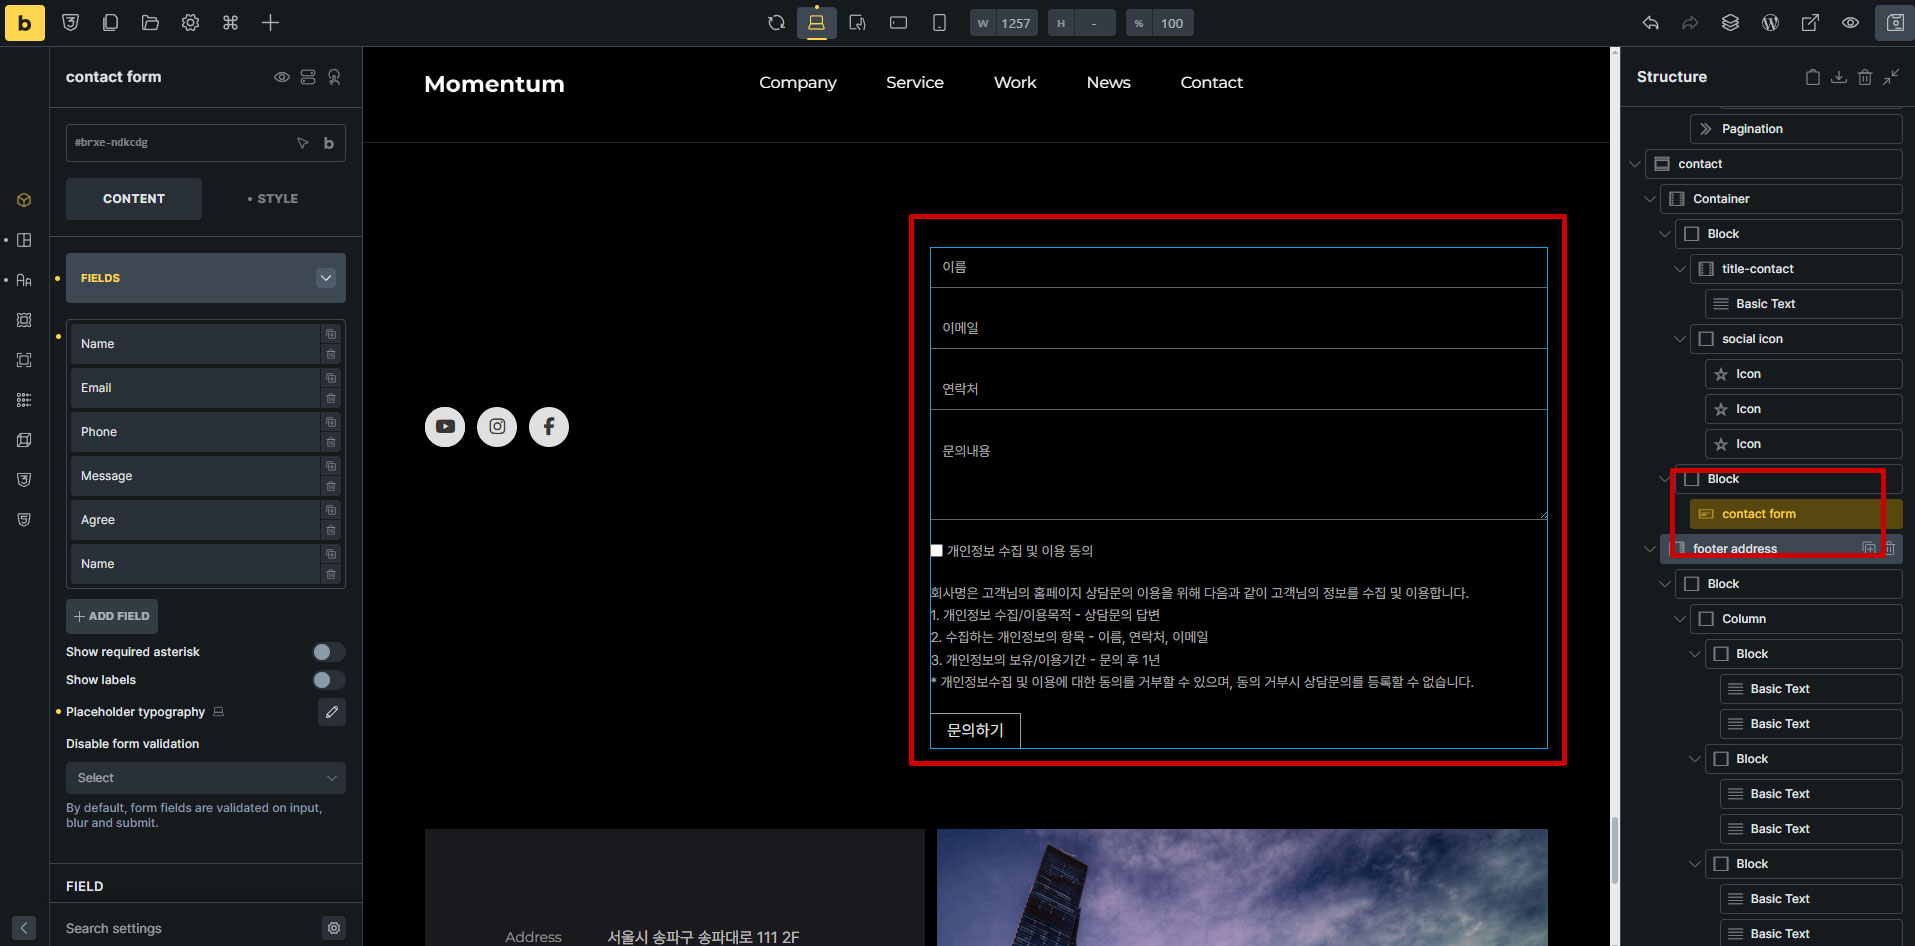Click the ADD FIELD button
The image size is (1915, 946).
tap(112, 616)
